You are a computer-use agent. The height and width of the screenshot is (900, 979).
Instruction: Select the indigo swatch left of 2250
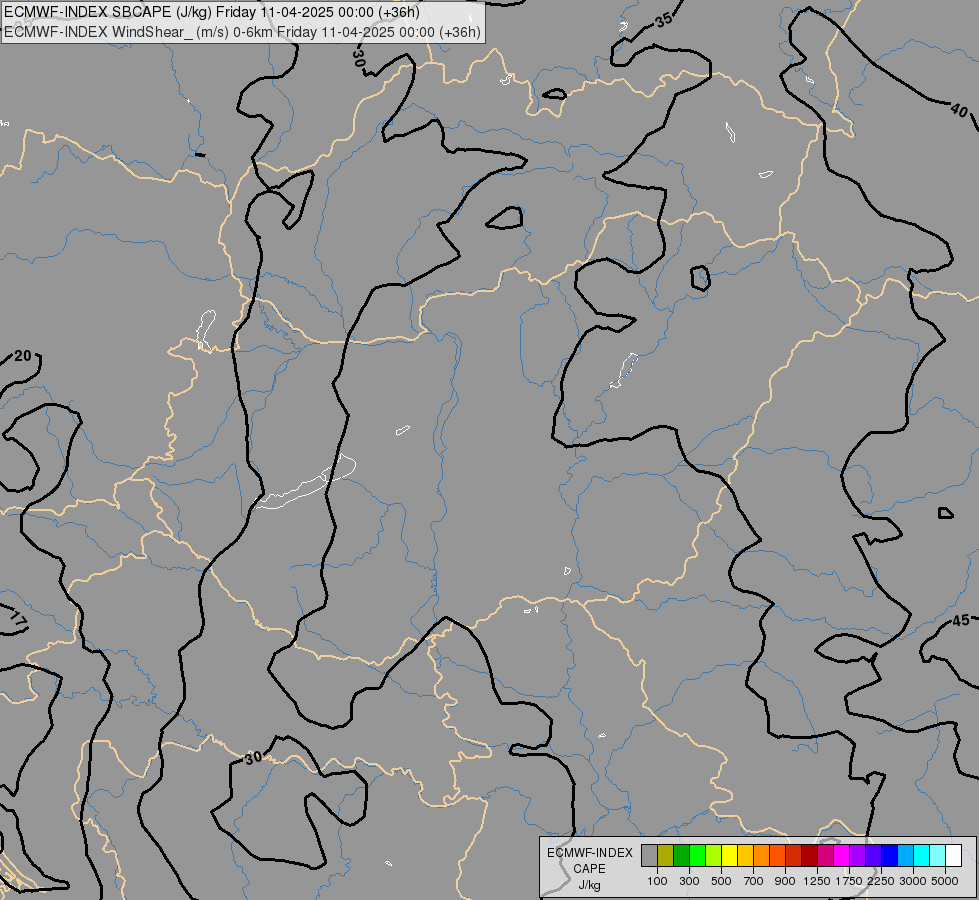[873, 856]
